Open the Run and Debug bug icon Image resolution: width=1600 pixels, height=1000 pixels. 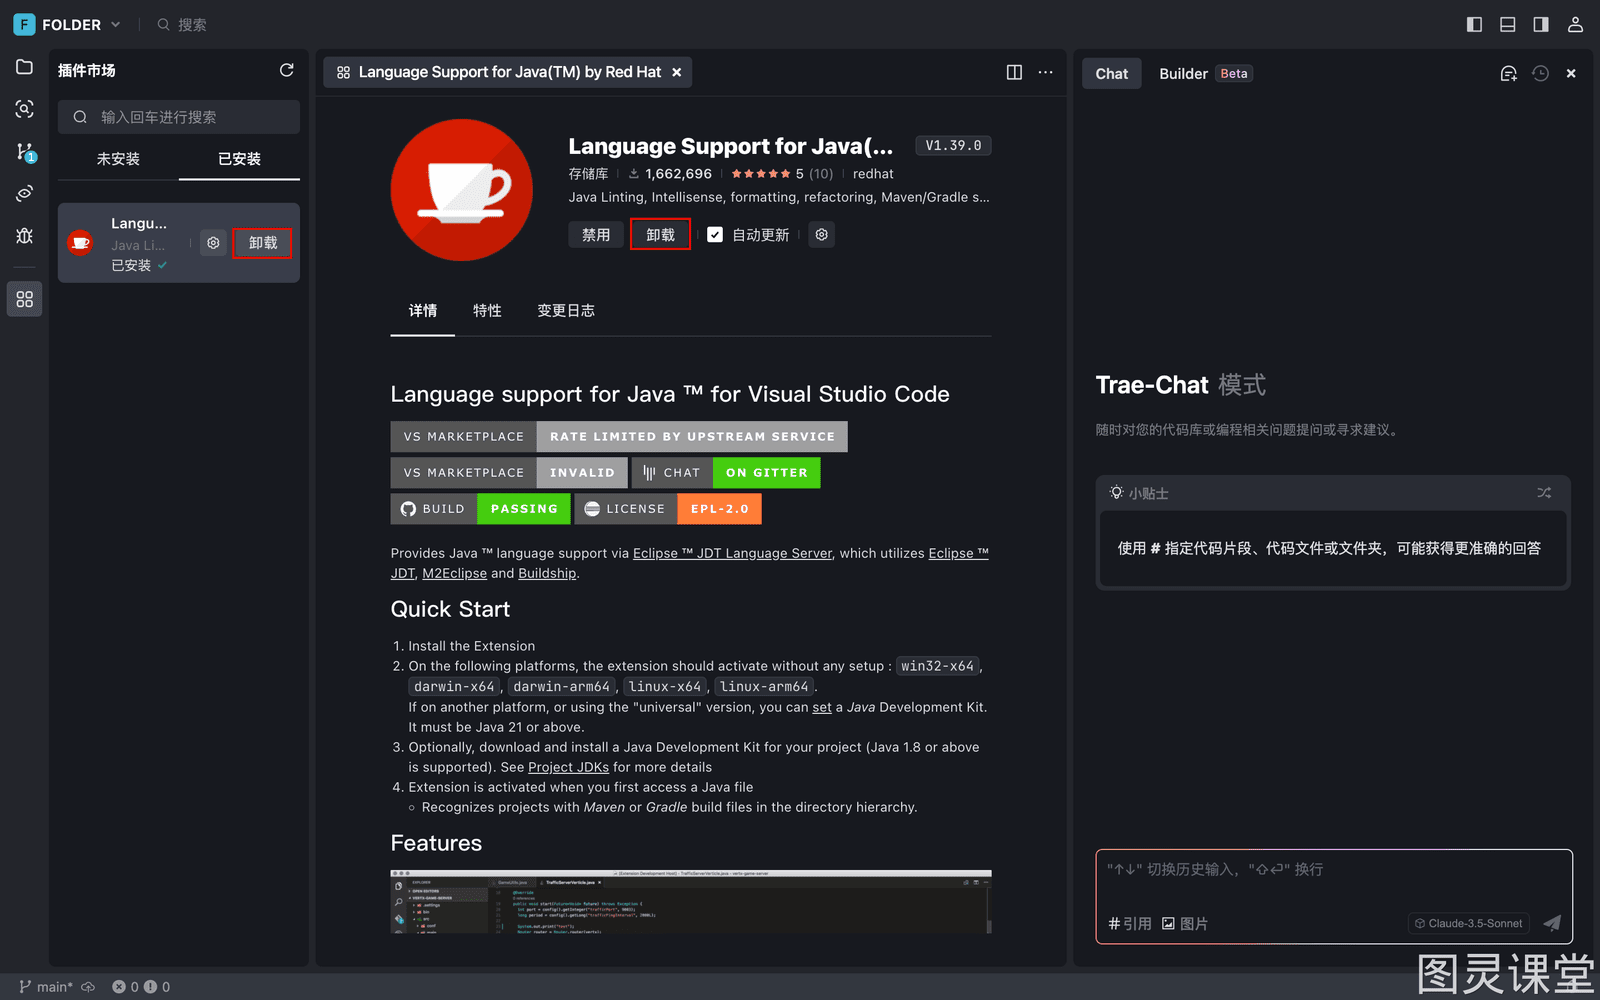[24, 235]
